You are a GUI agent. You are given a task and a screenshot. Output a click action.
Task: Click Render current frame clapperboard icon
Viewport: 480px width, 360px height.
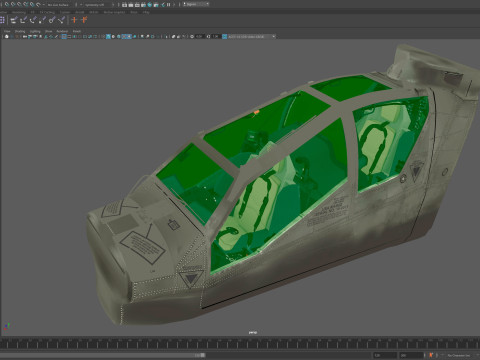pos(131,5)
